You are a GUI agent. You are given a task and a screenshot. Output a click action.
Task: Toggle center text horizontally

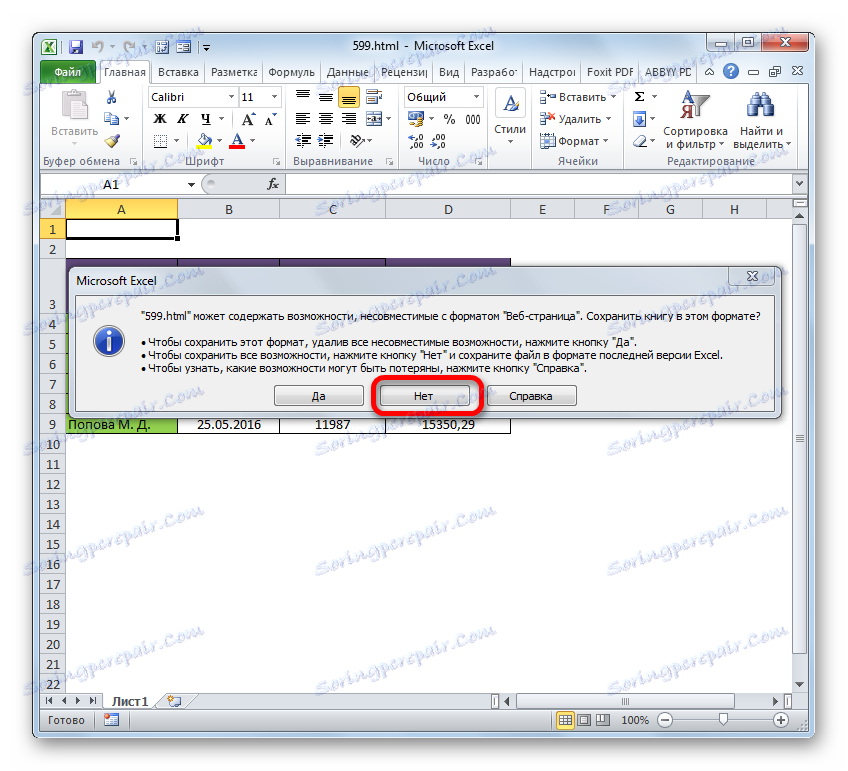(x=326, y=118)
